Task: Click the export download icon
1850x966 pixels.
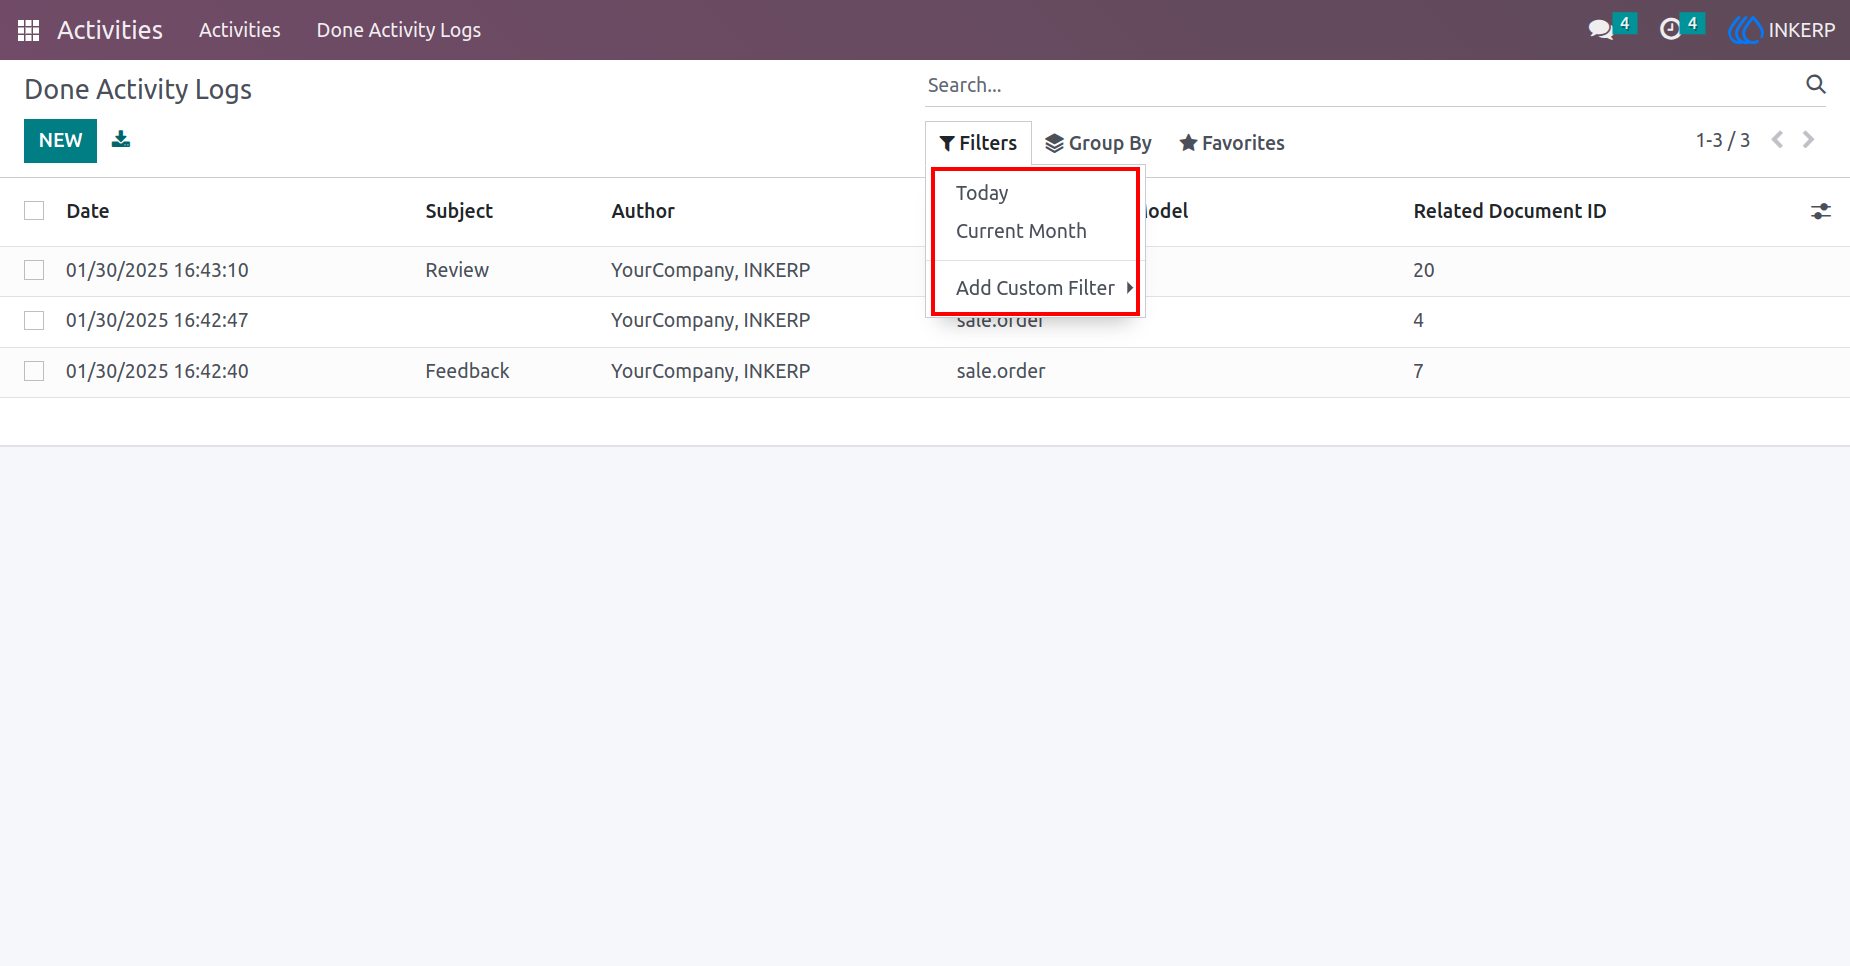Action: tap(121, 139)
